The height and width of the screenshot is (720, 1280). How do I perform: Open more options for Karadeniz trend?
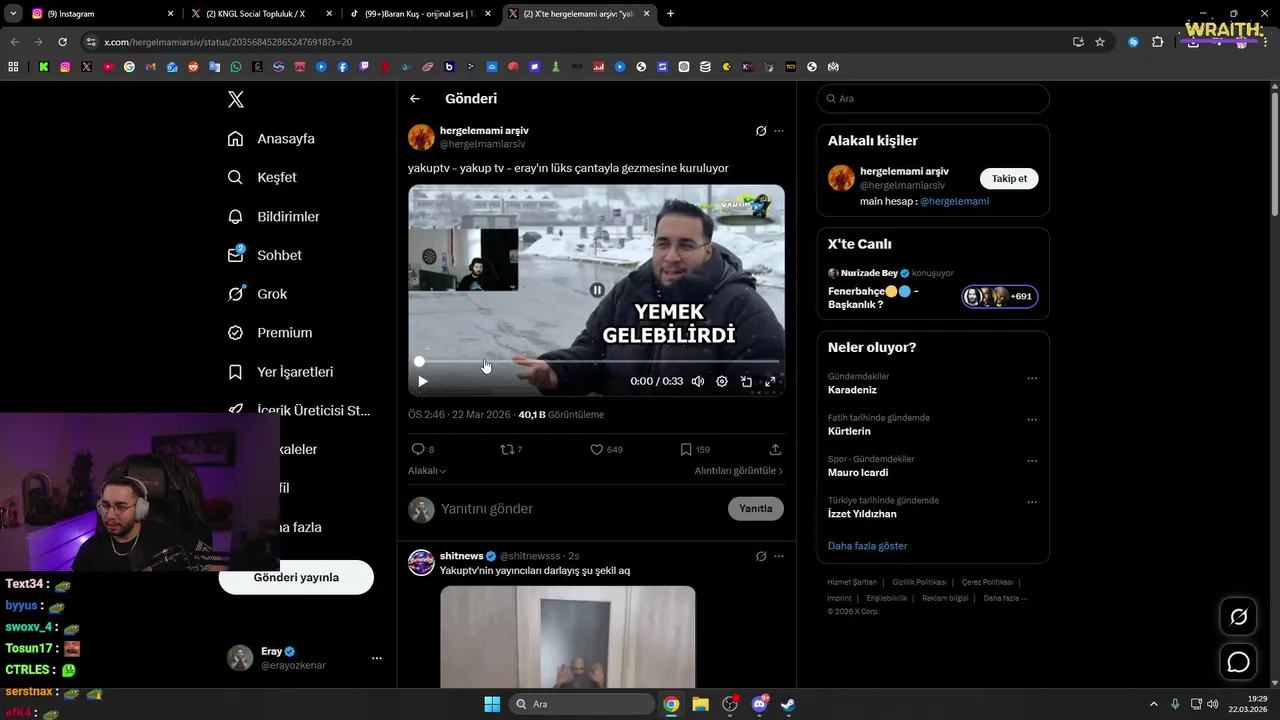[1032, 378]
